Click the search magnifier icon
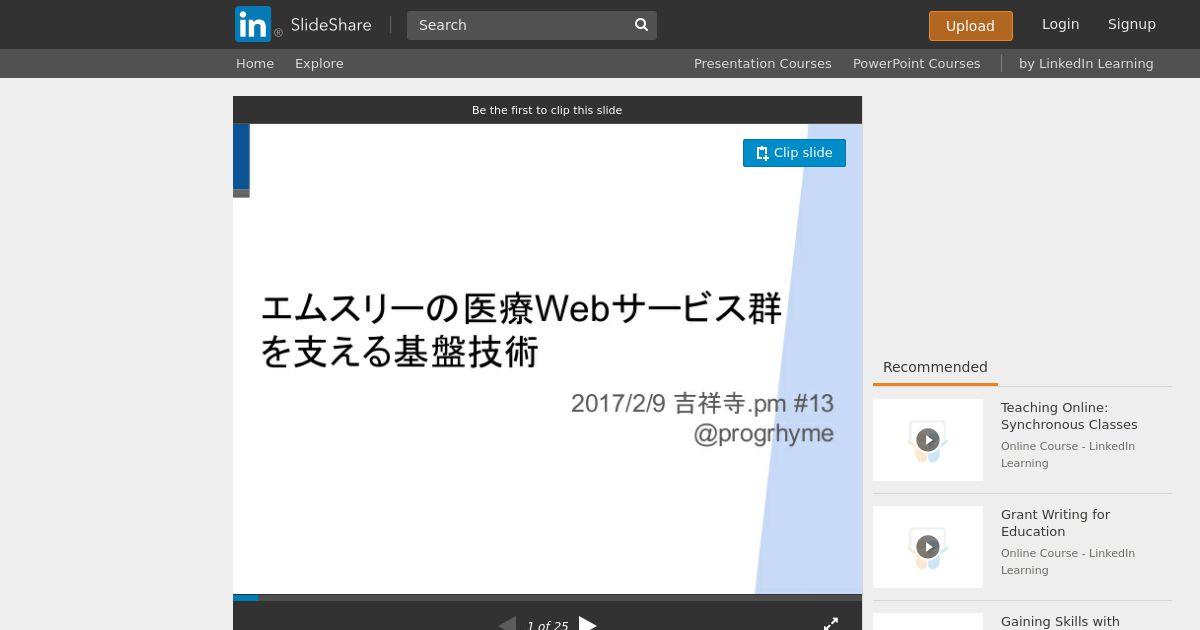Screen dimensions: 1200x630 [641, 25]
